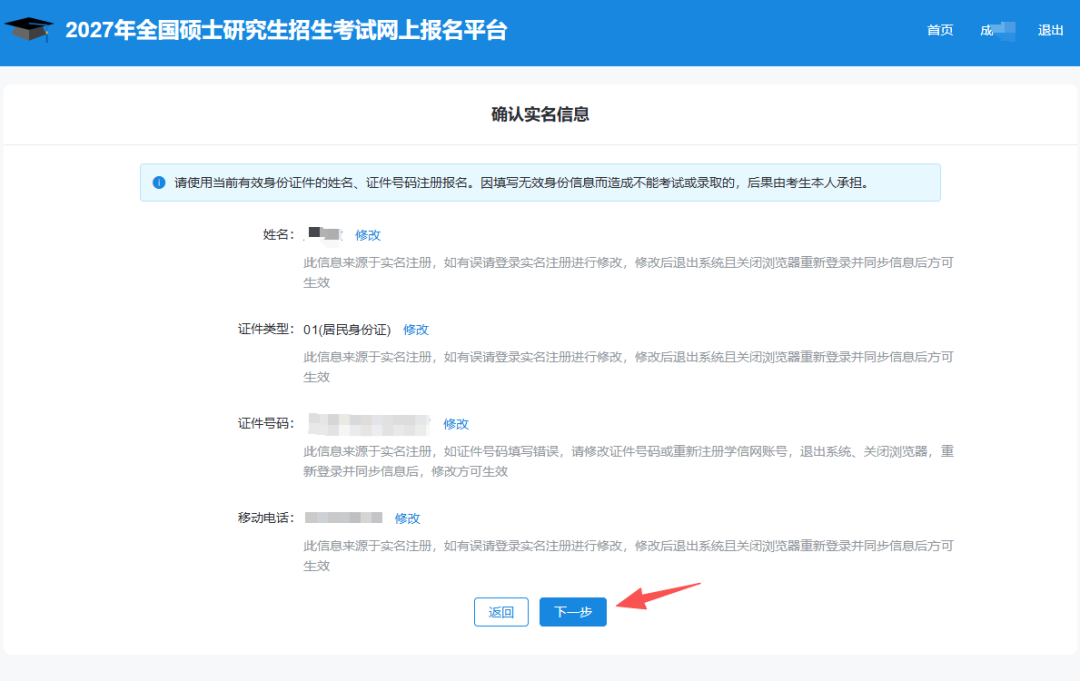
Task: Click 退出 to log out
Action: point(1050,30)
